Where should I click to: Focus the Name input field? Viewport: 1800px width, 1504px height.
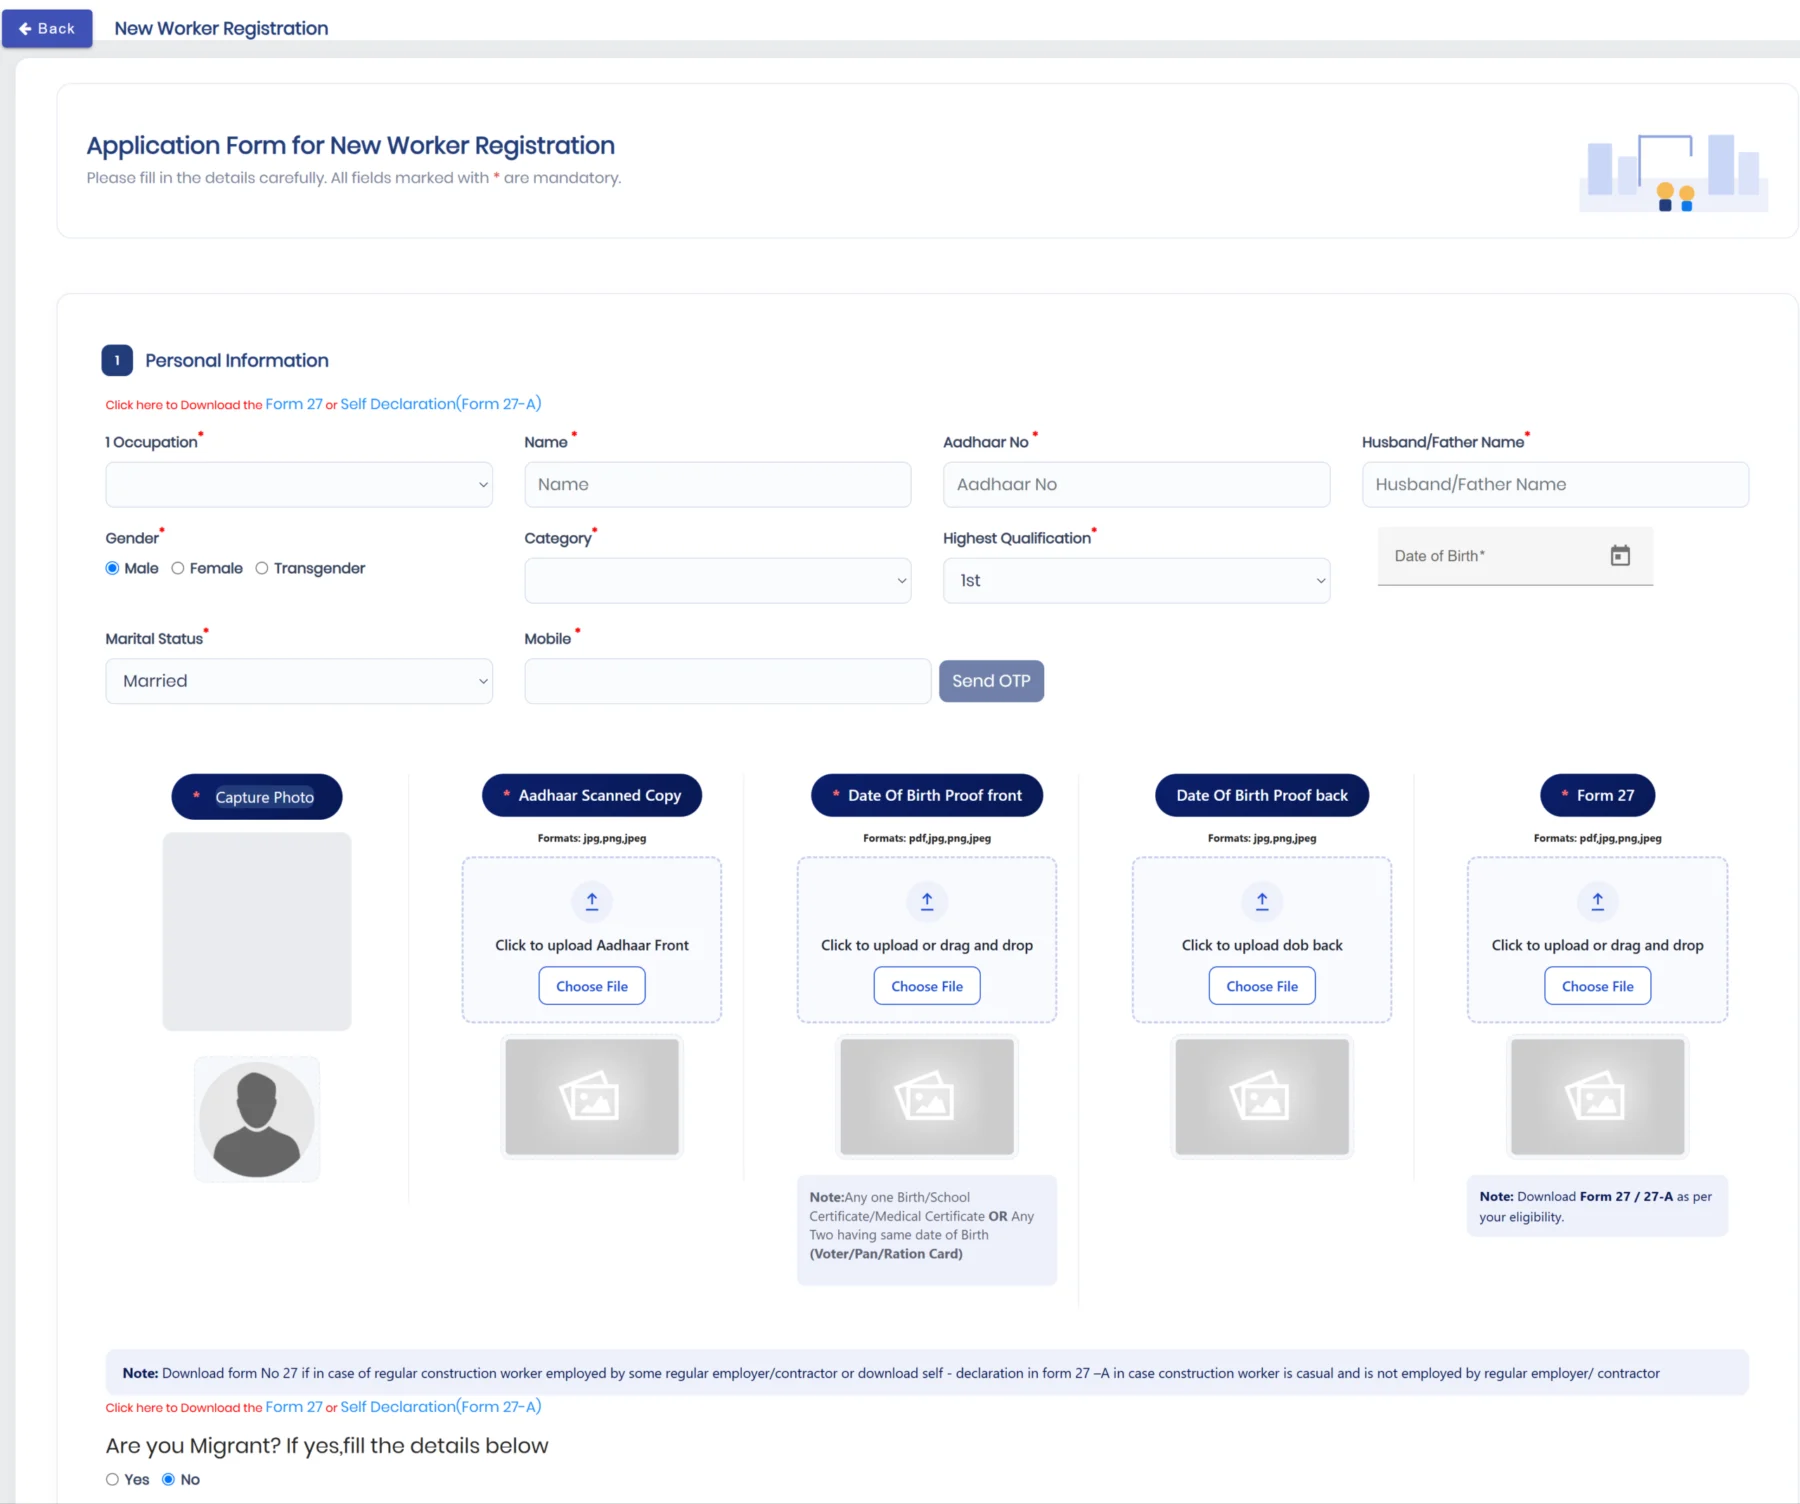click(718, 484)
